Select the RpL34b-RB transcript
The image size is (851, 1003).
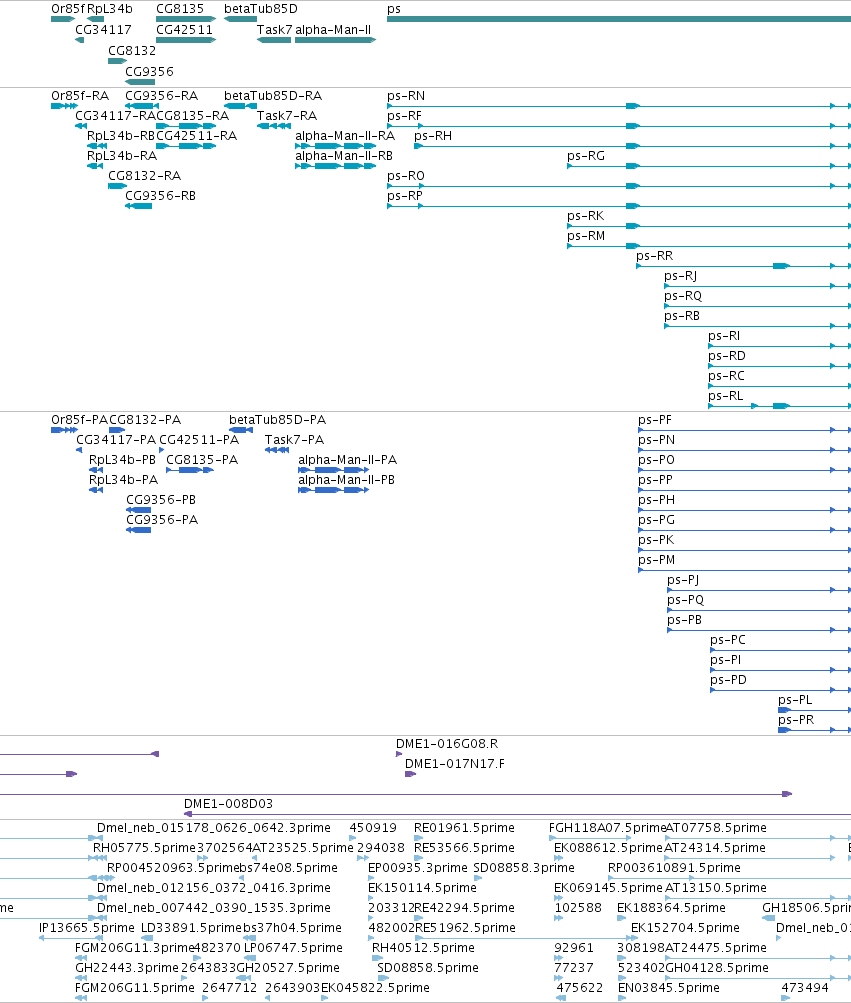coord(121,136)
